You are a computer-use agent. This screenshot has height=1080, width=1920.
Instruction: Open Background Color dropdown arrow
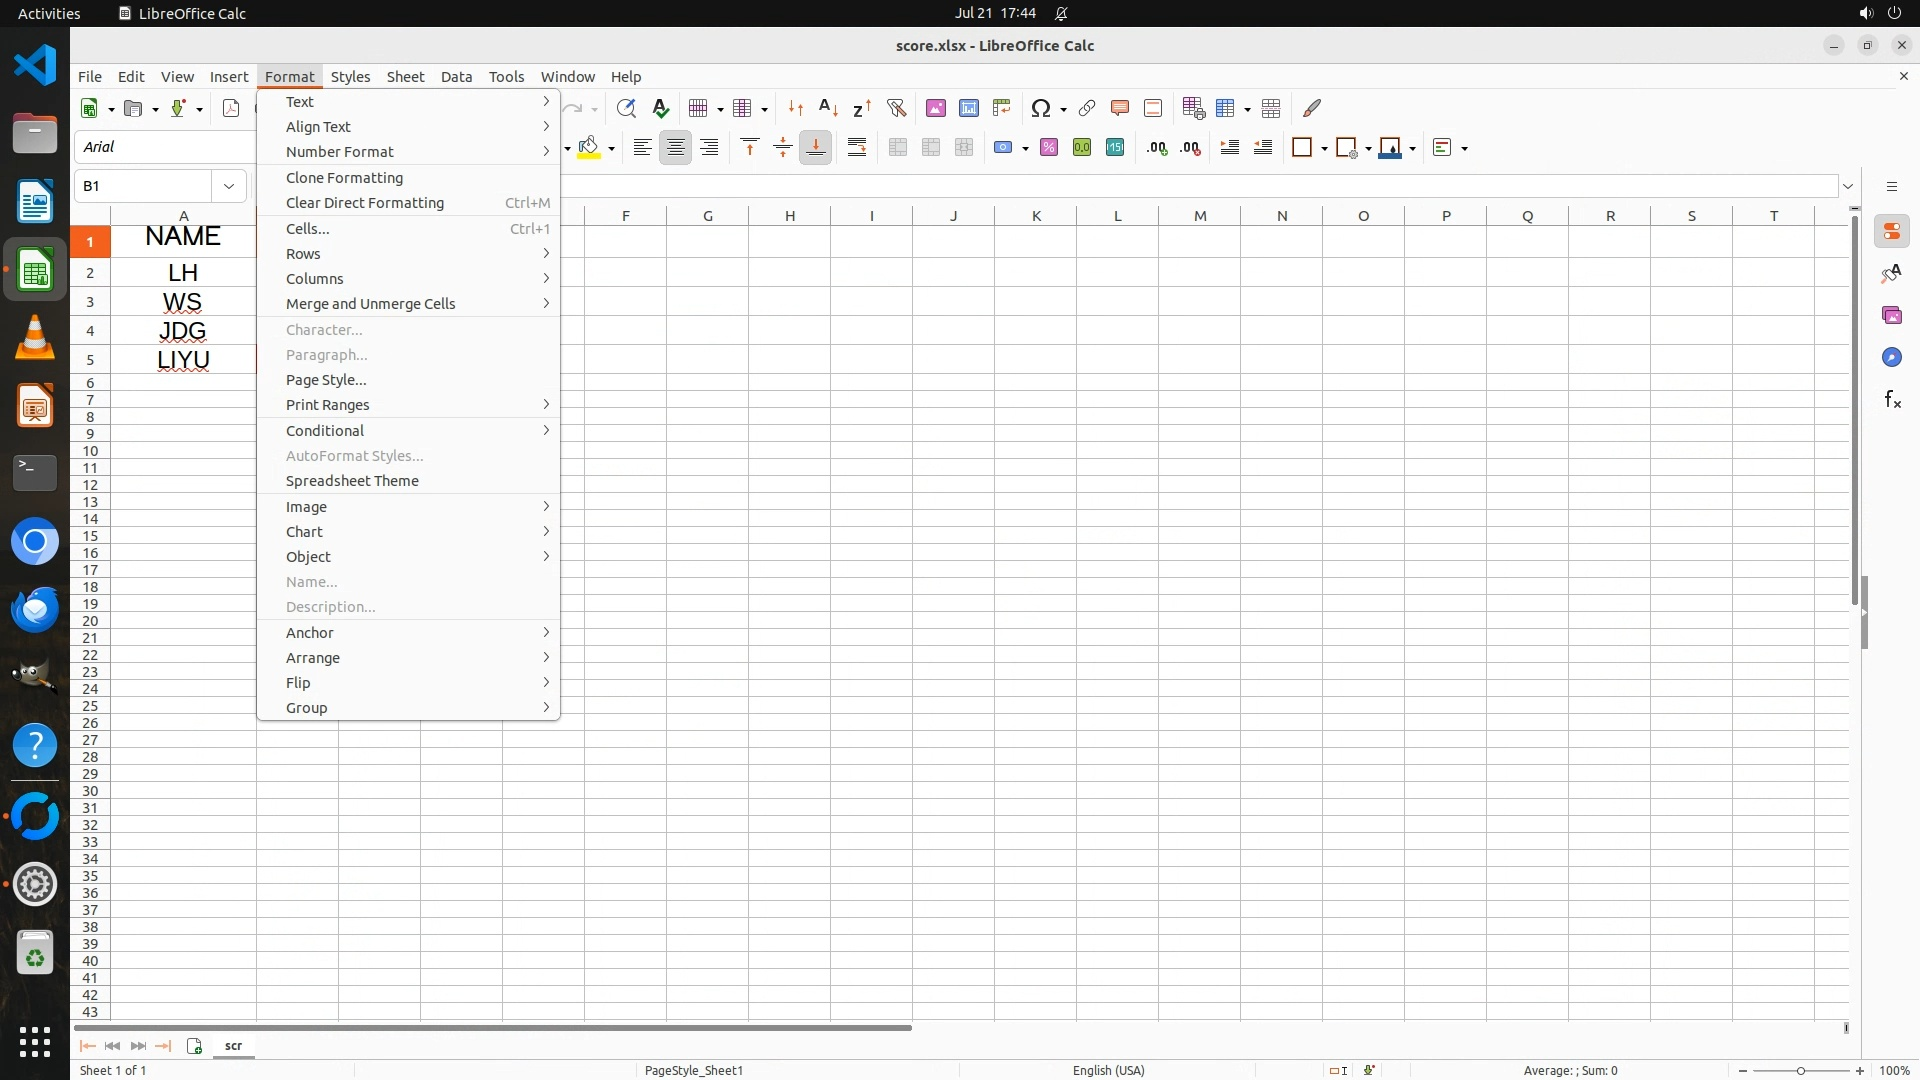611,148
